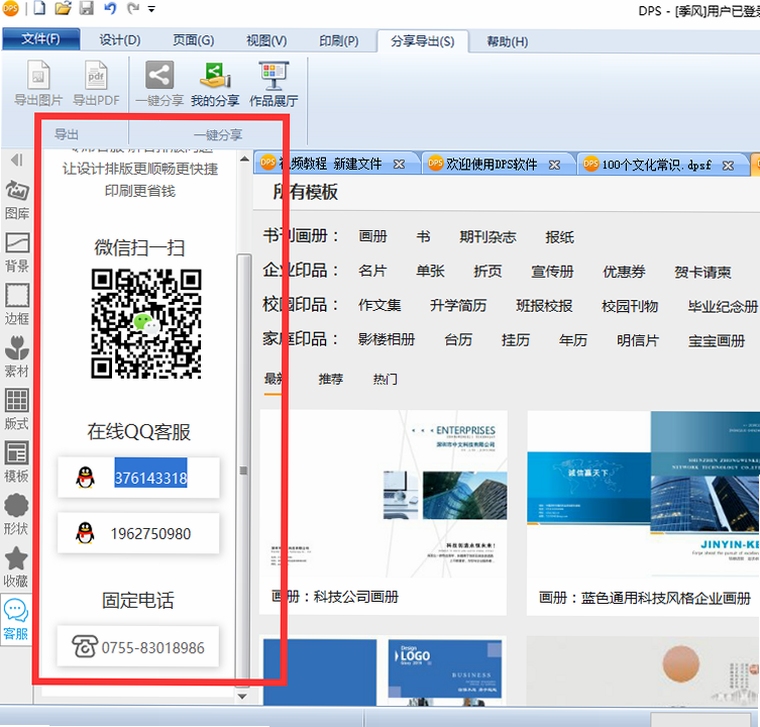760x727 pixels.
Task: Select the 明信片 template category
Action: click(x=638, y=340)
